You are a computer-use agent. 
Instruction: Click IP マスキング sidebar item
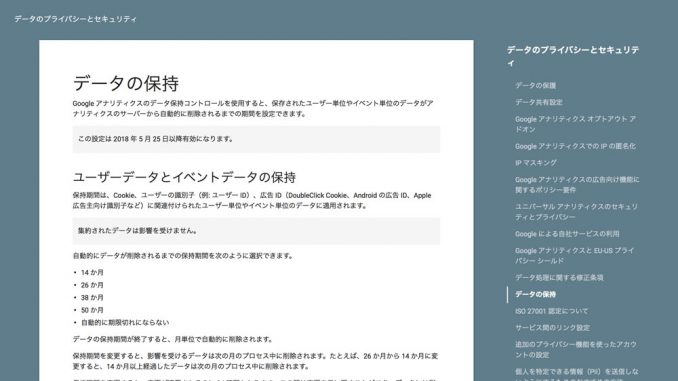point(536,163)
